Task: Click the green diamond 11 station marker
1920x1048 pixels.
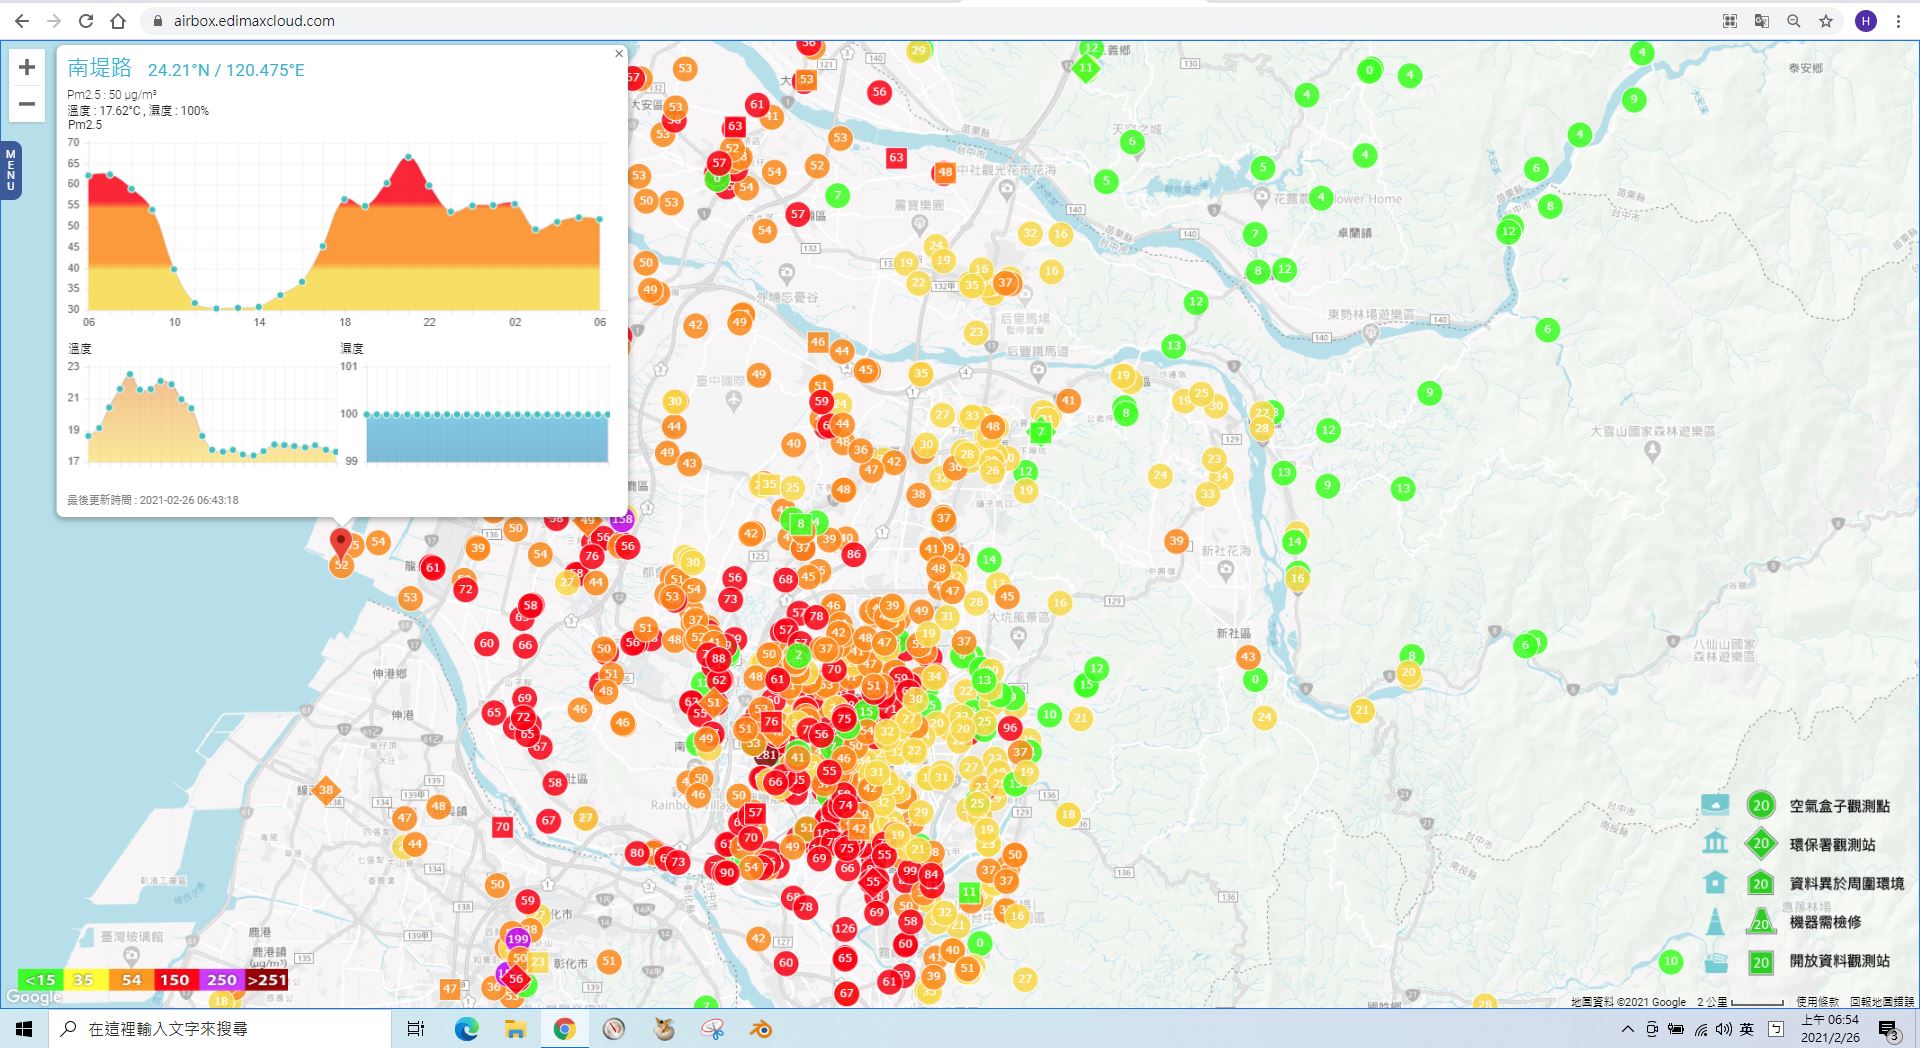Action: 1085,68
